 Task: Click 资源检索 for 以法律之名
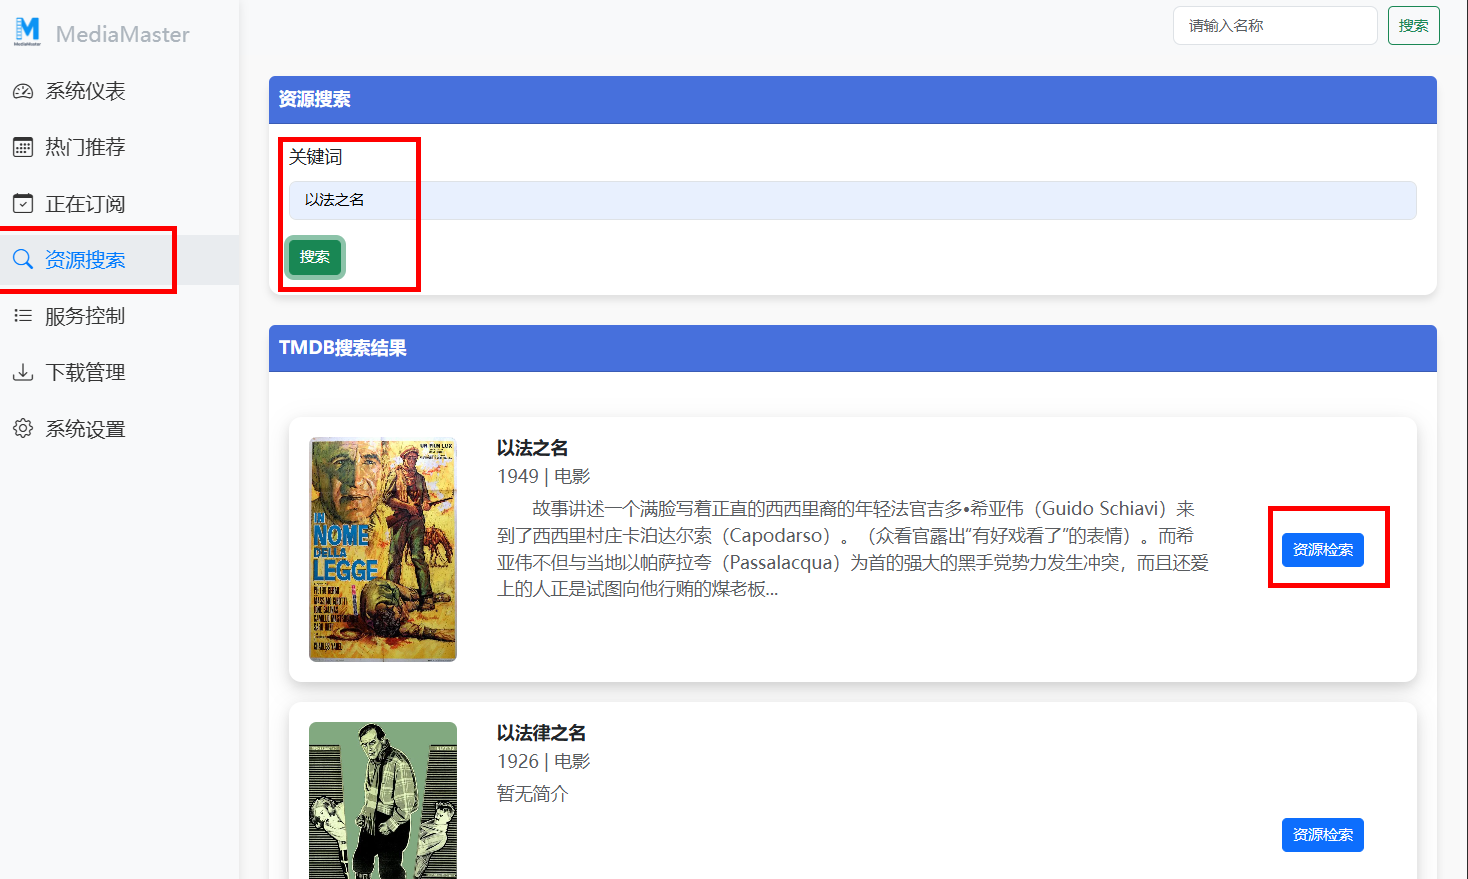point(1322,835)
